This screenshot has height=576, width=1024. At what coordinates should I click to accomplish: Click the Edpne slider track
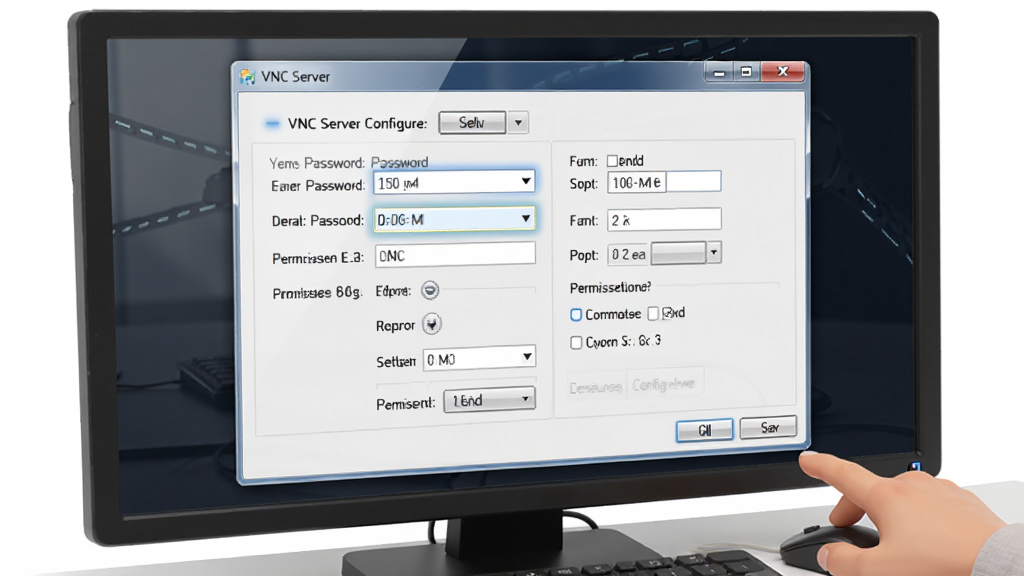488,288
